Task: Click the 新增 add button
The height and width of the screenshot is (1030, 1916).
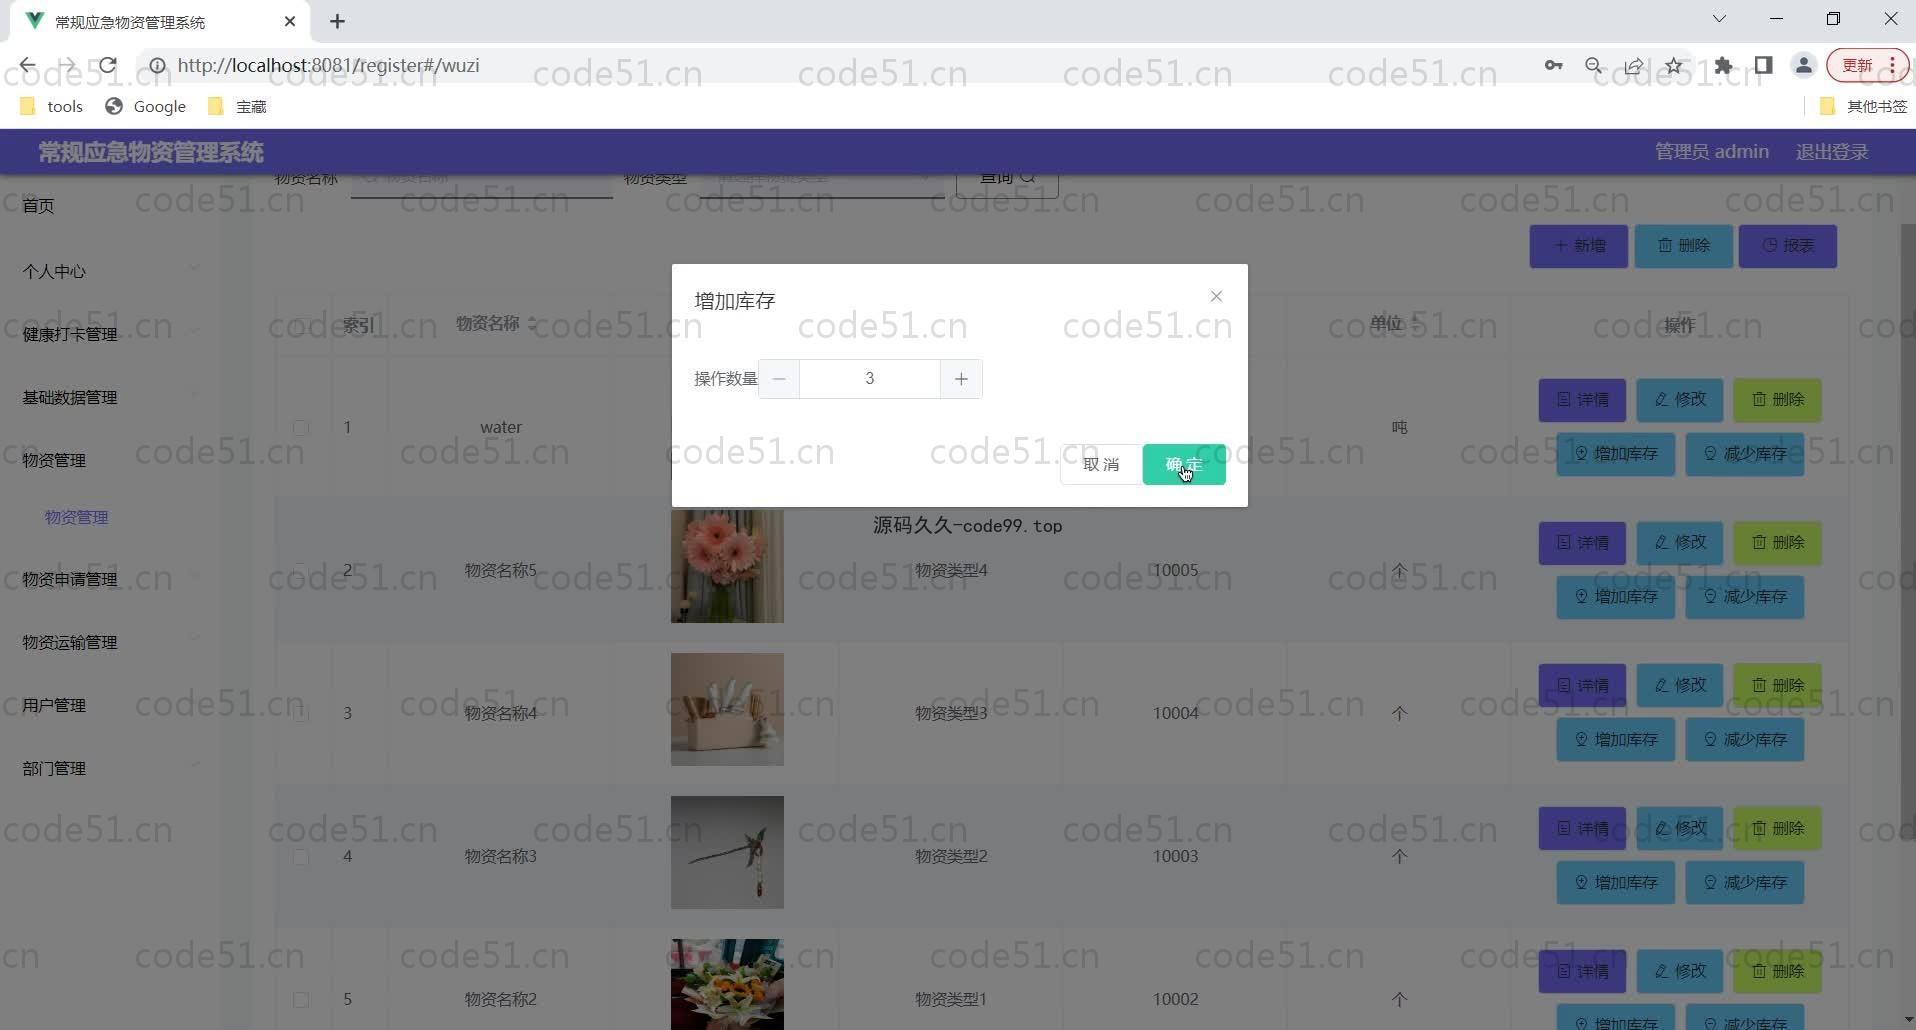Action: [x=1578, y=246]
